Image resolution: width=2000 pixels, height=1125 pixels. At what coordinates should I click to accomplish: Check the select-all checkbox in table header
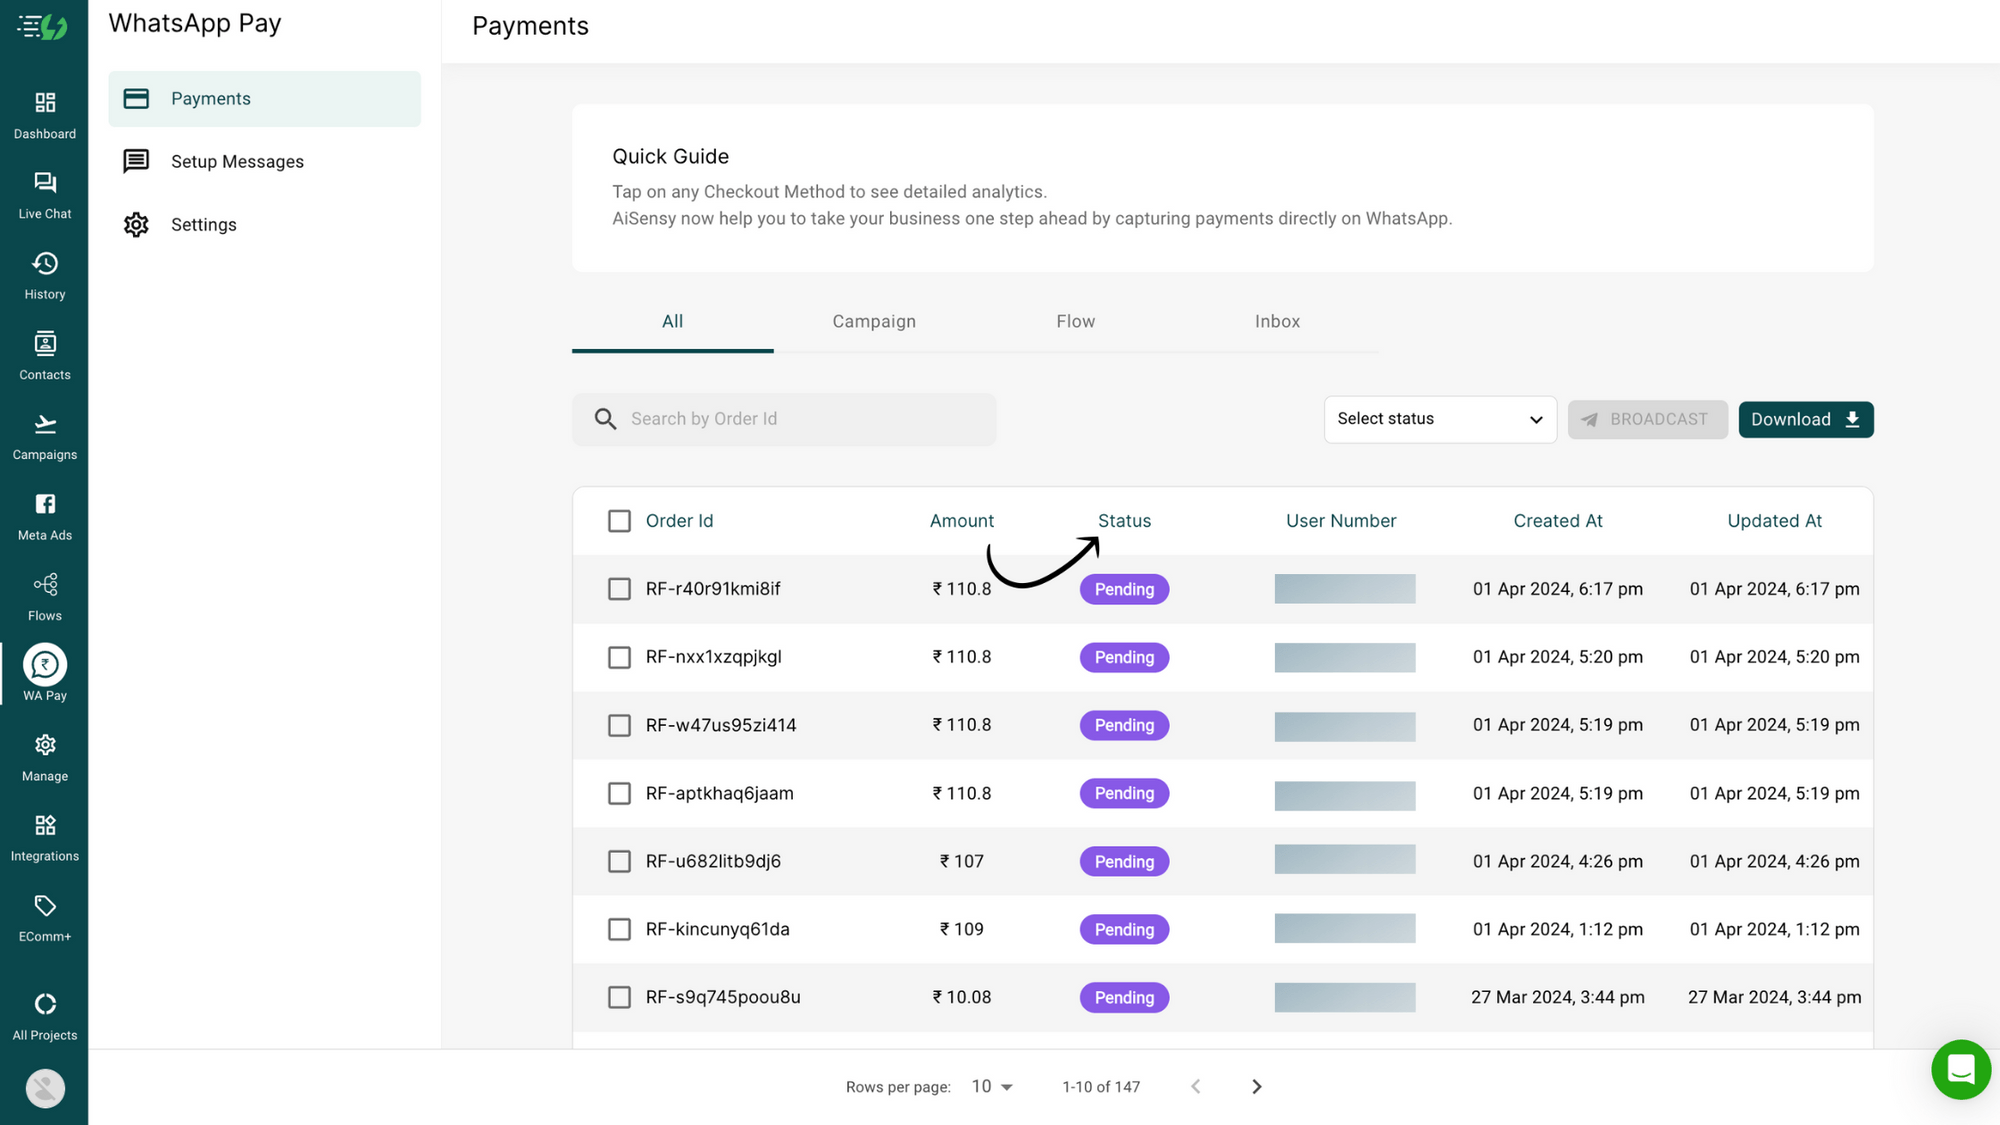pos(619,520)
